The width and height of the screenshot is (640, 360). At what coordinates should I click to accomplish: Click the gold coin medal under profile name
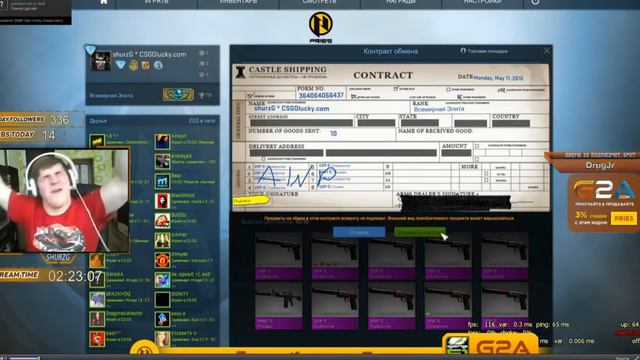(x=133, y=65)
